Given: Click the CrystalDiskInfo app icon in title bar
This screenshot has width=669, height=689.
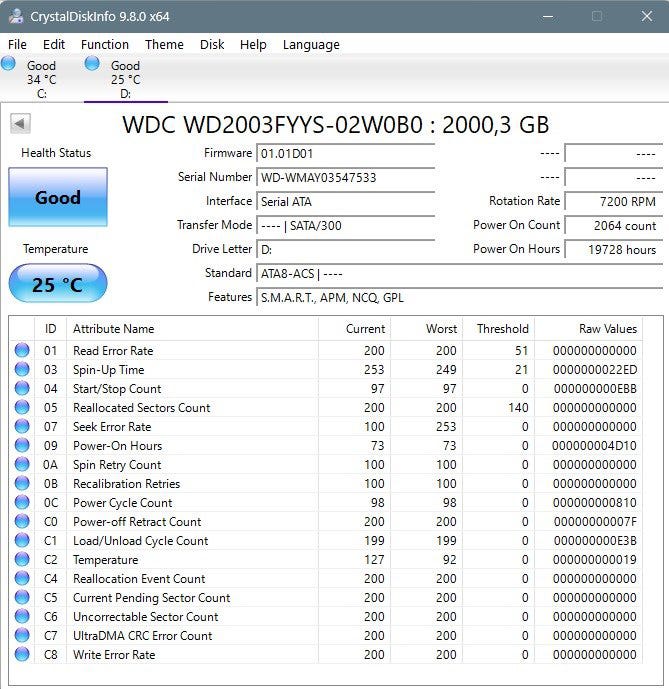Looking at the screenshot, I should pos(16,16).
